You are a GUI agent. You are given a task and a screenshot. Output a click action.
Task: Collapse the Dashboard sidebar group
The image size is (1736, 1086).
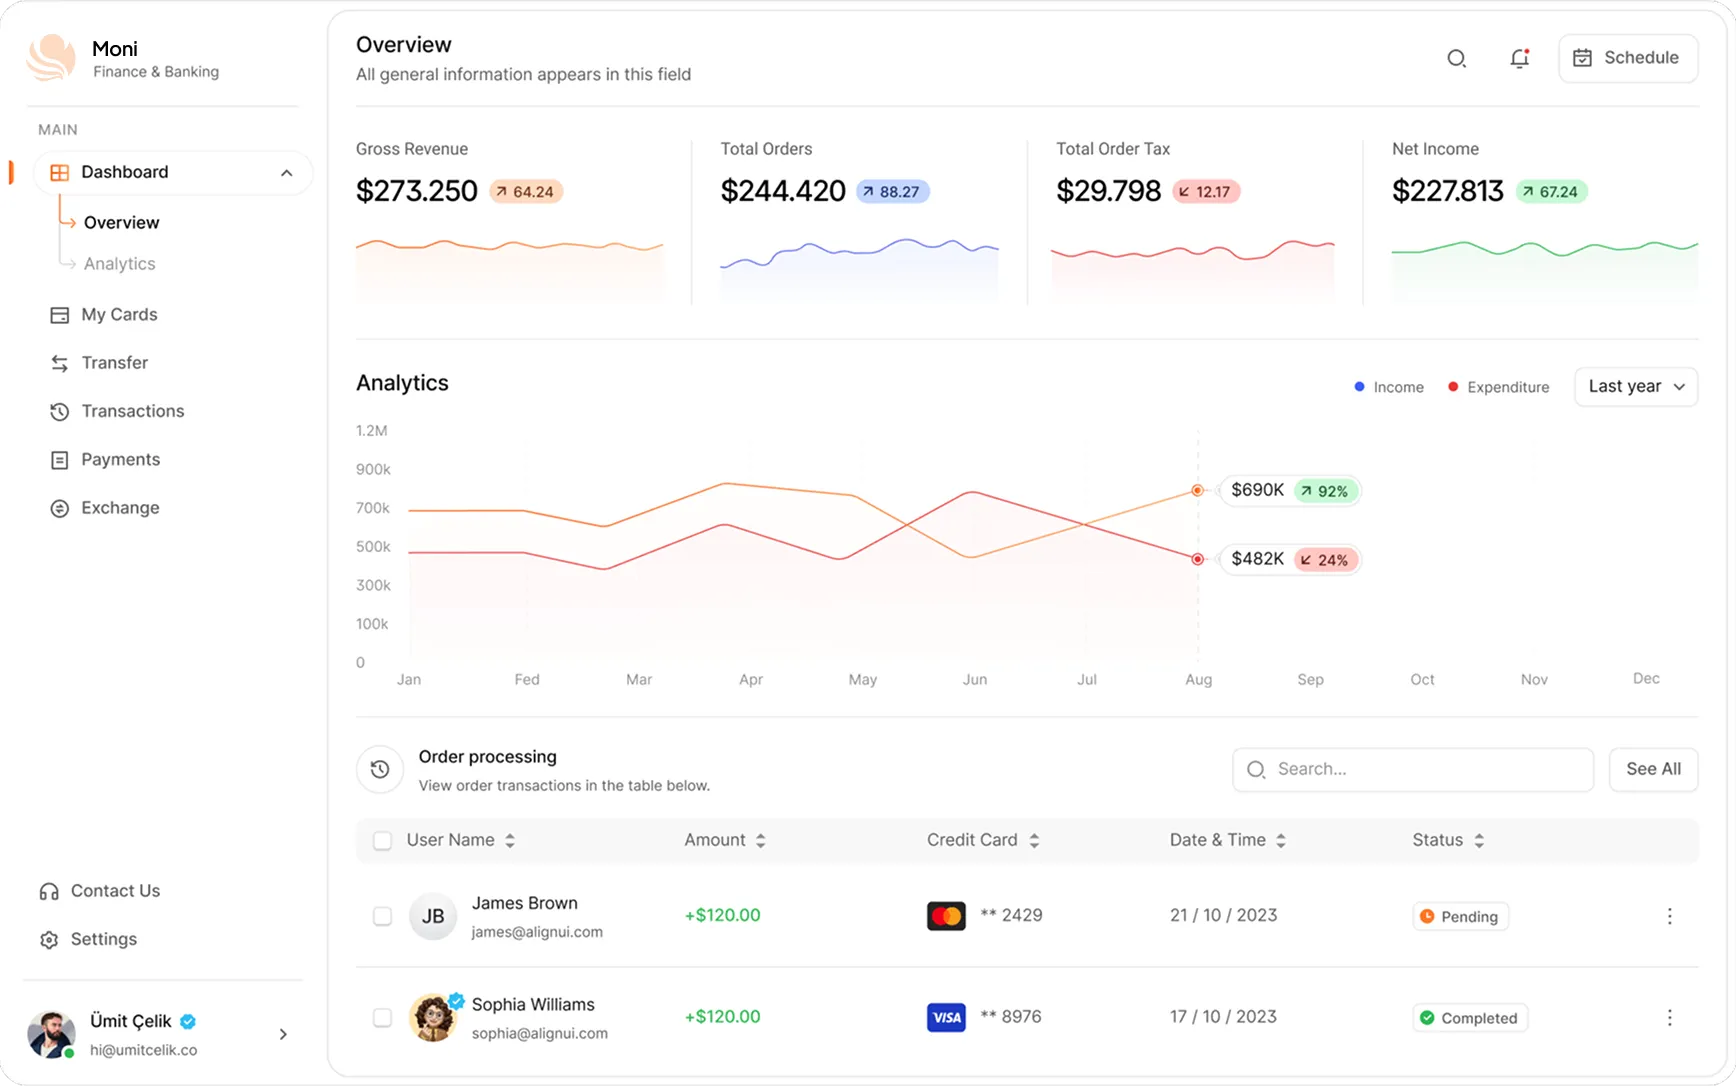287,172
